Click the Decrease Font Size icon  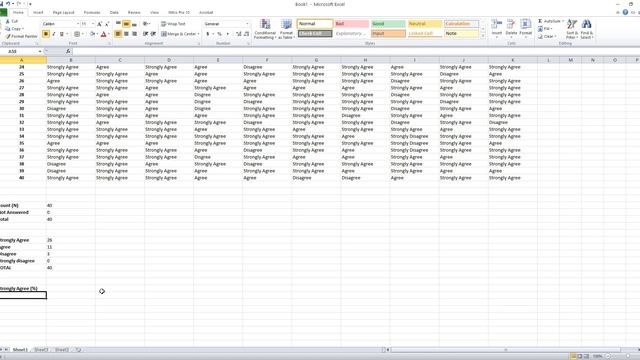coord(107,24)
